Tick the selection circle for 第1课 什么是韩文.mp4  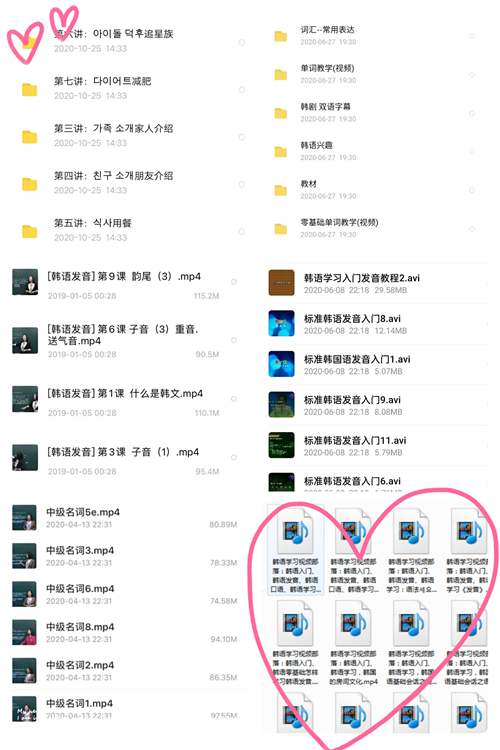[234, 398]
